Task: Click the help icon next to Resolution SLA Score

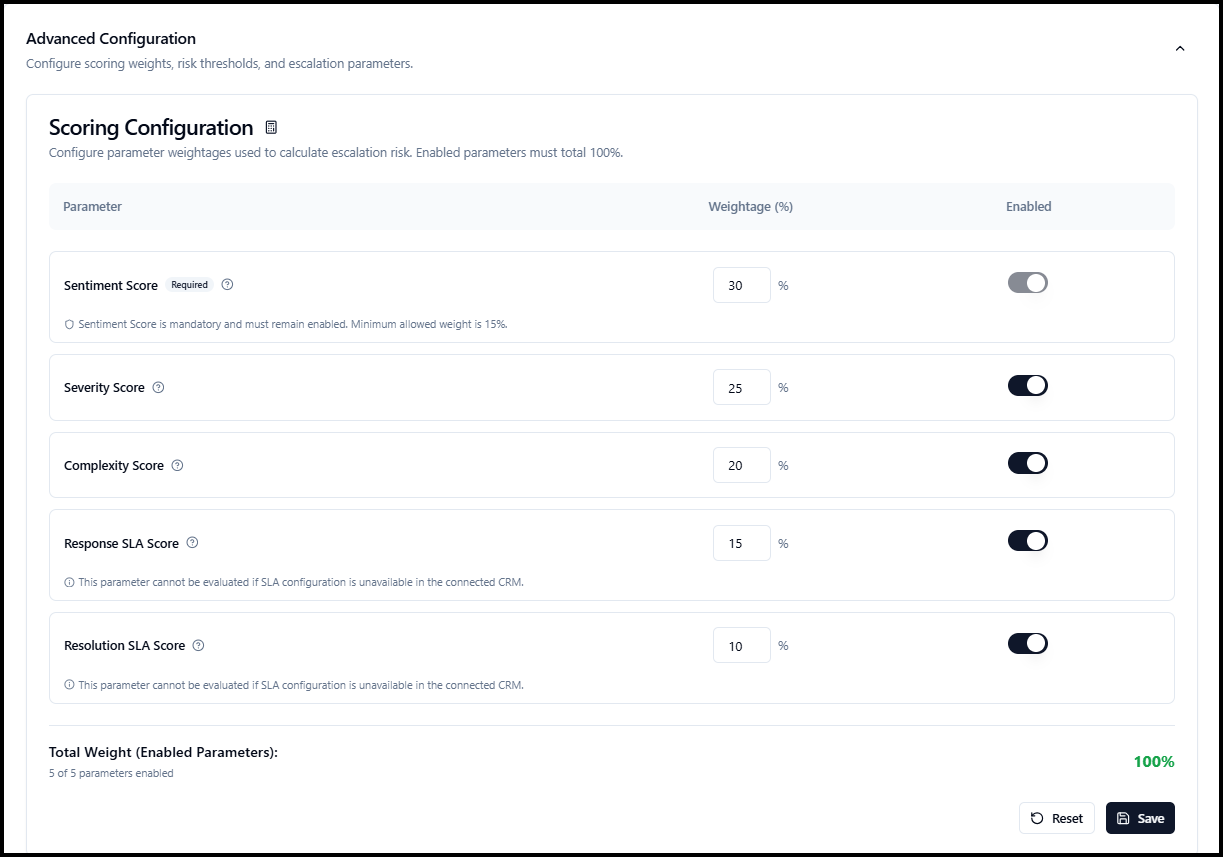Action: pyautogui.click(x=198, y=645)
